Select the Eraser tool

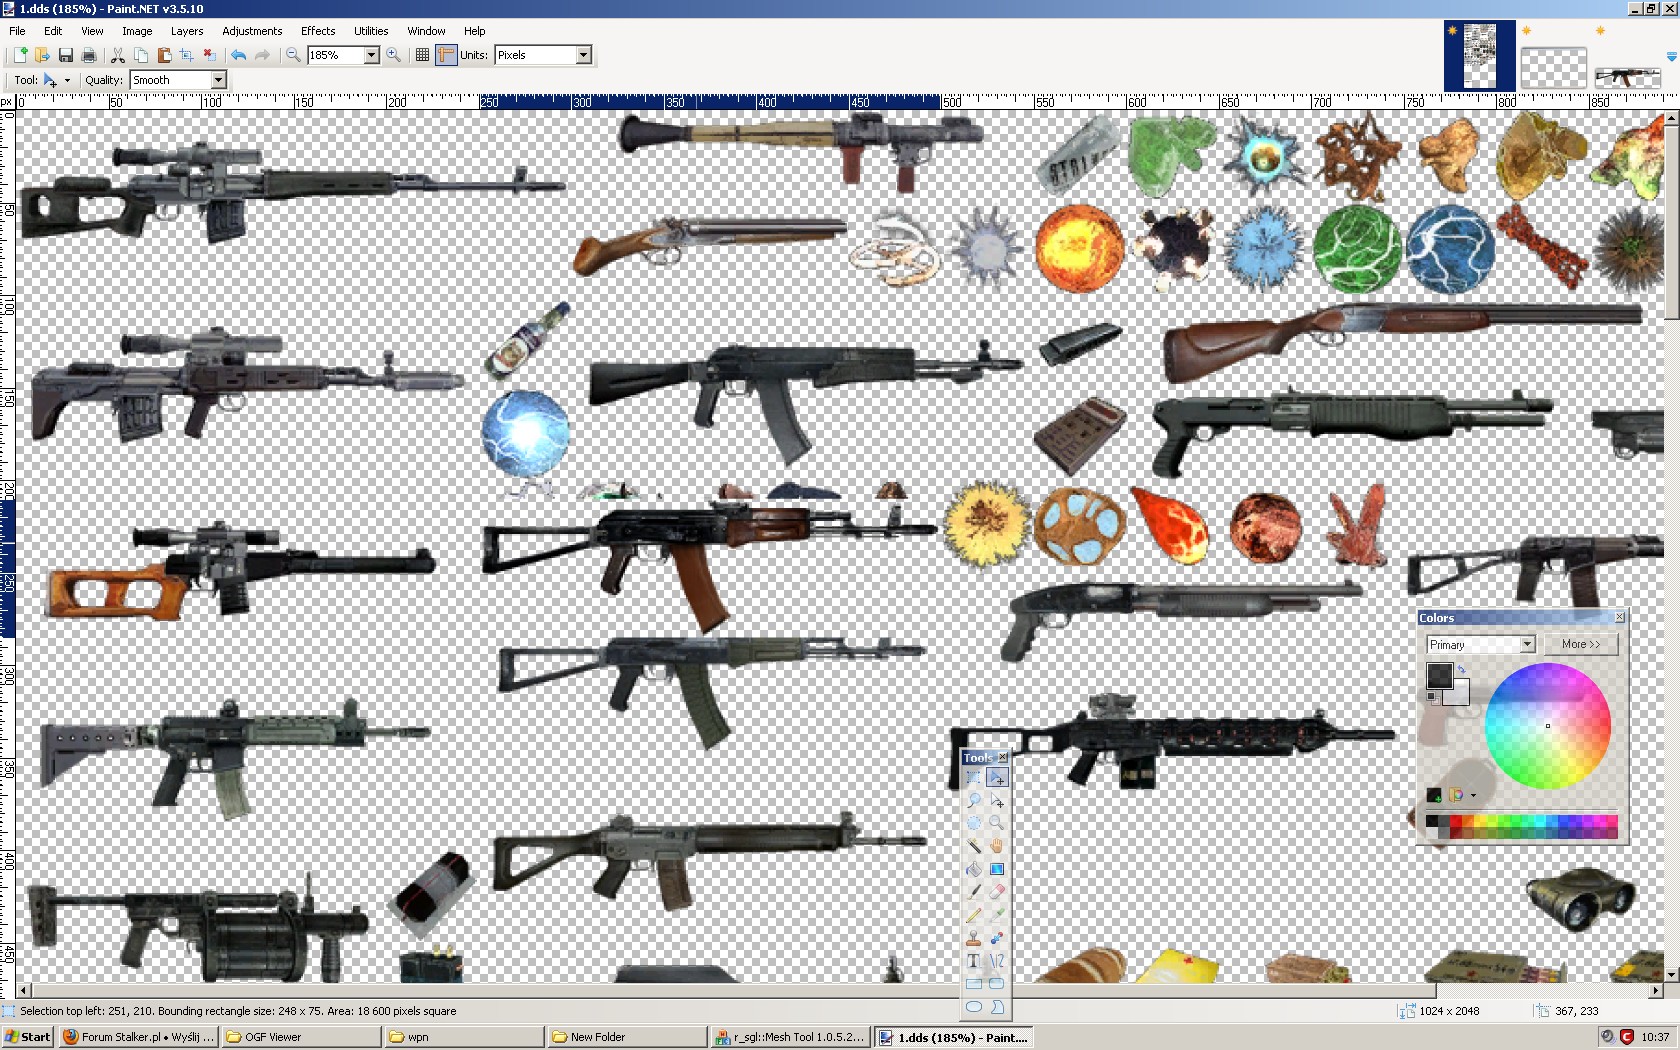(996, 892)
